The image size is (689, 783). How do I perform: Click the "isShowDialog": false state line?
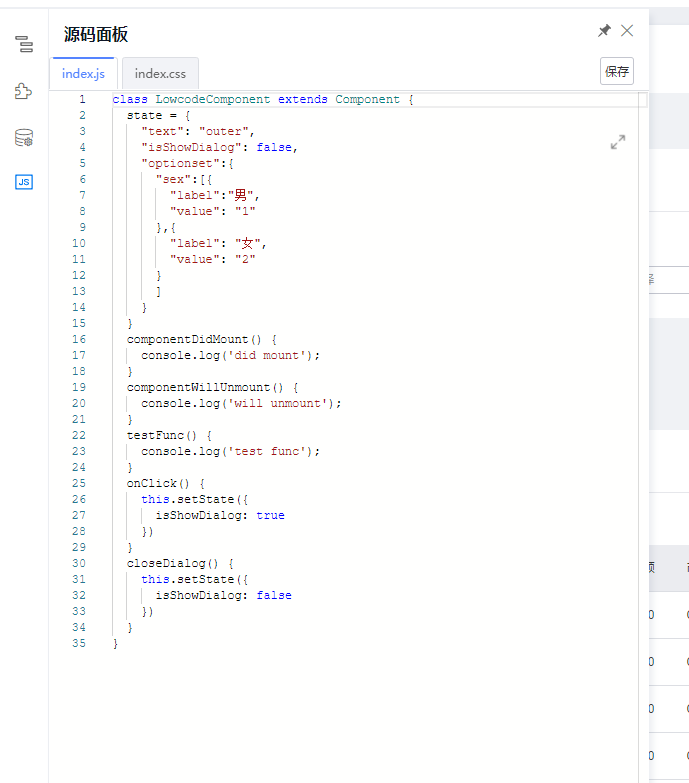220,147
